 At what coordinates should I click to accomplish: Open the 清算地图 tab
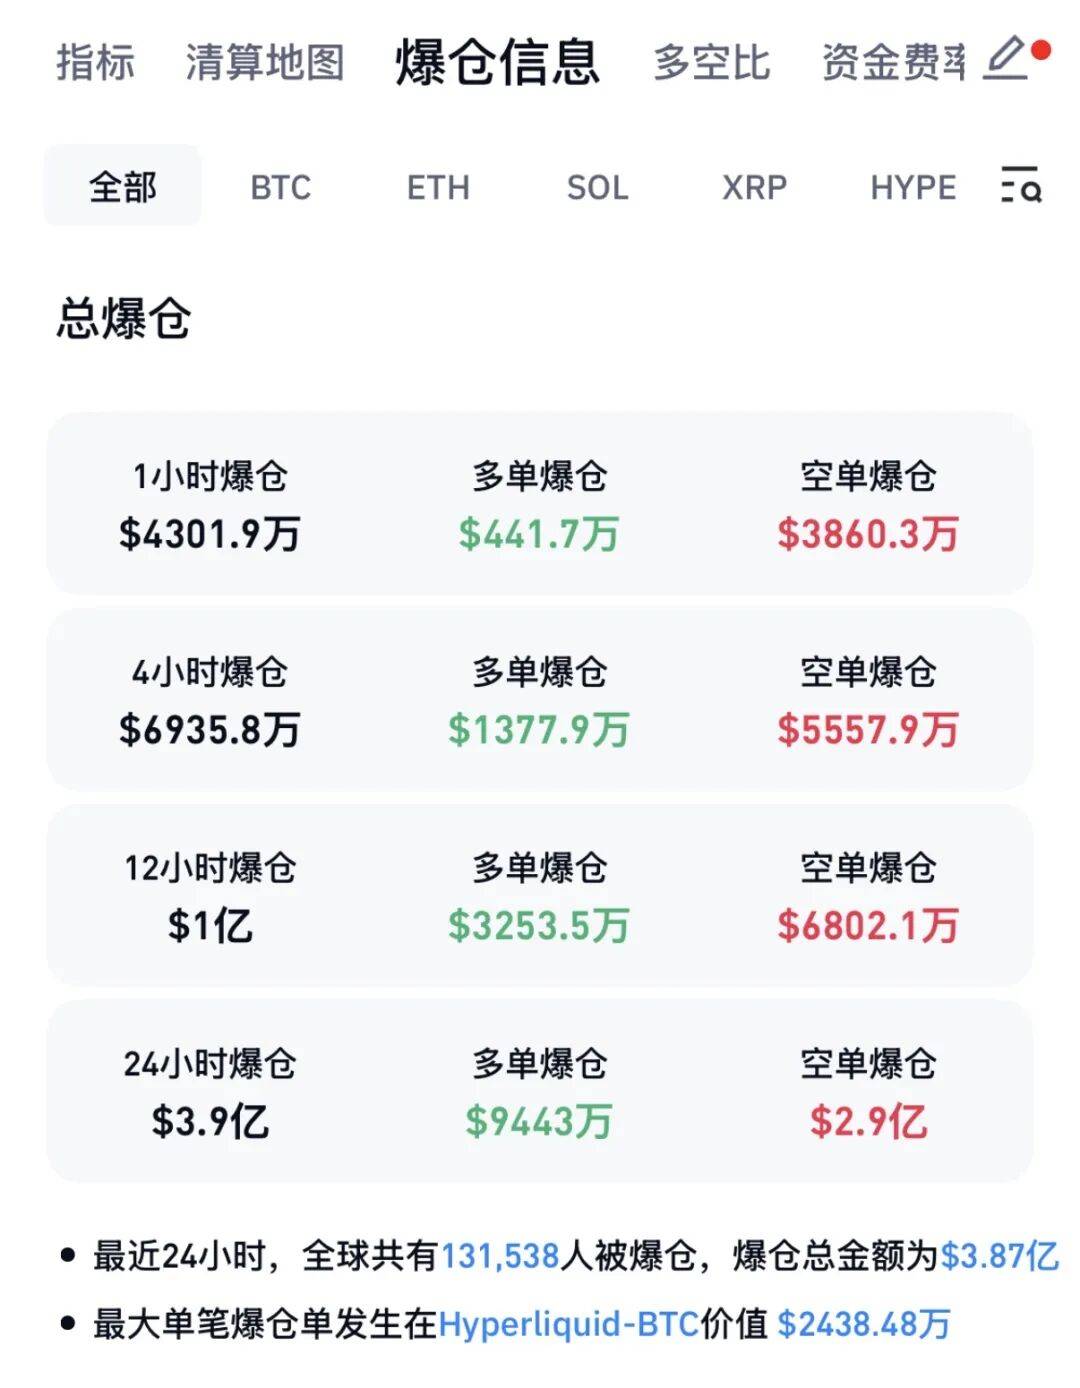coord(264,62)
